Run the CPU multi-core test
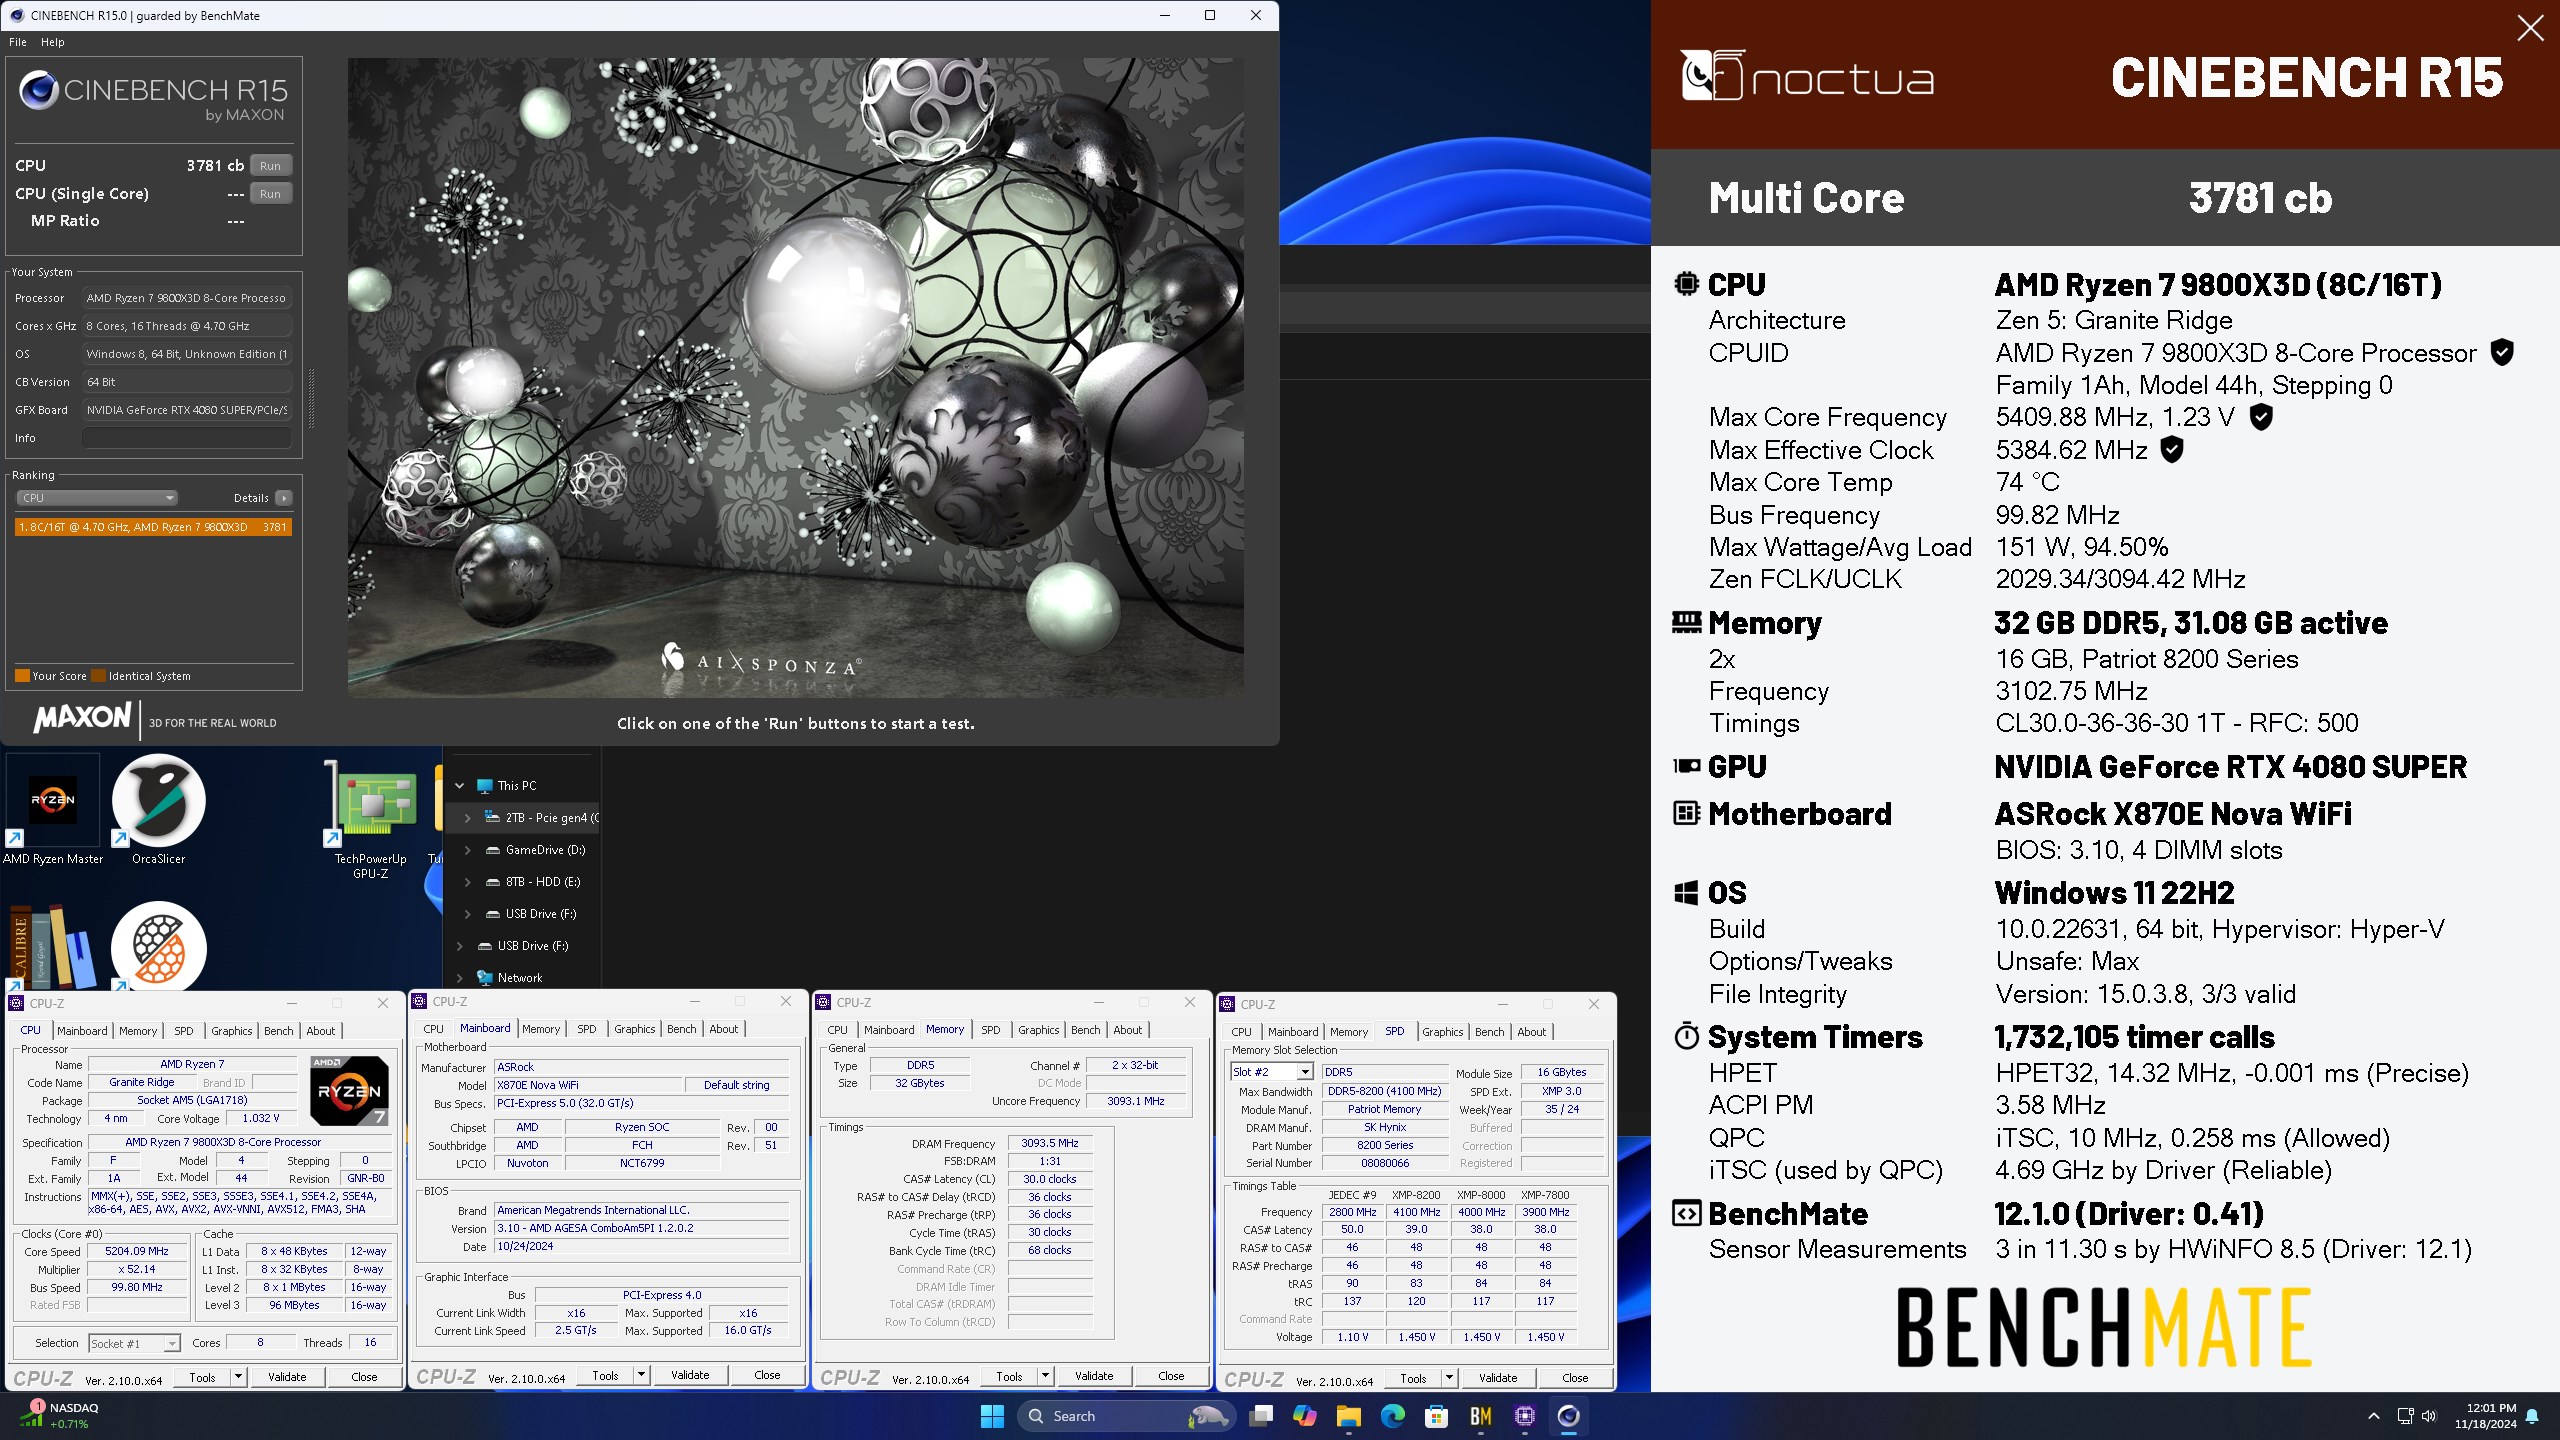2560x1440 pixels. click(x=270, y=166)
